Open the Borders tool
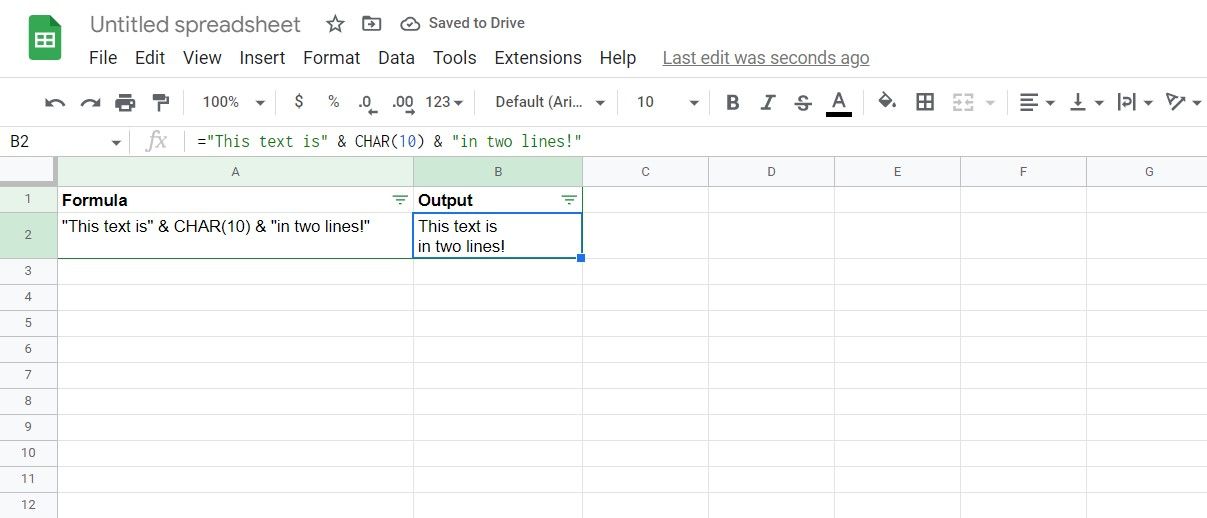This screenshot has width=1207, height=518. tap(925, 102)
